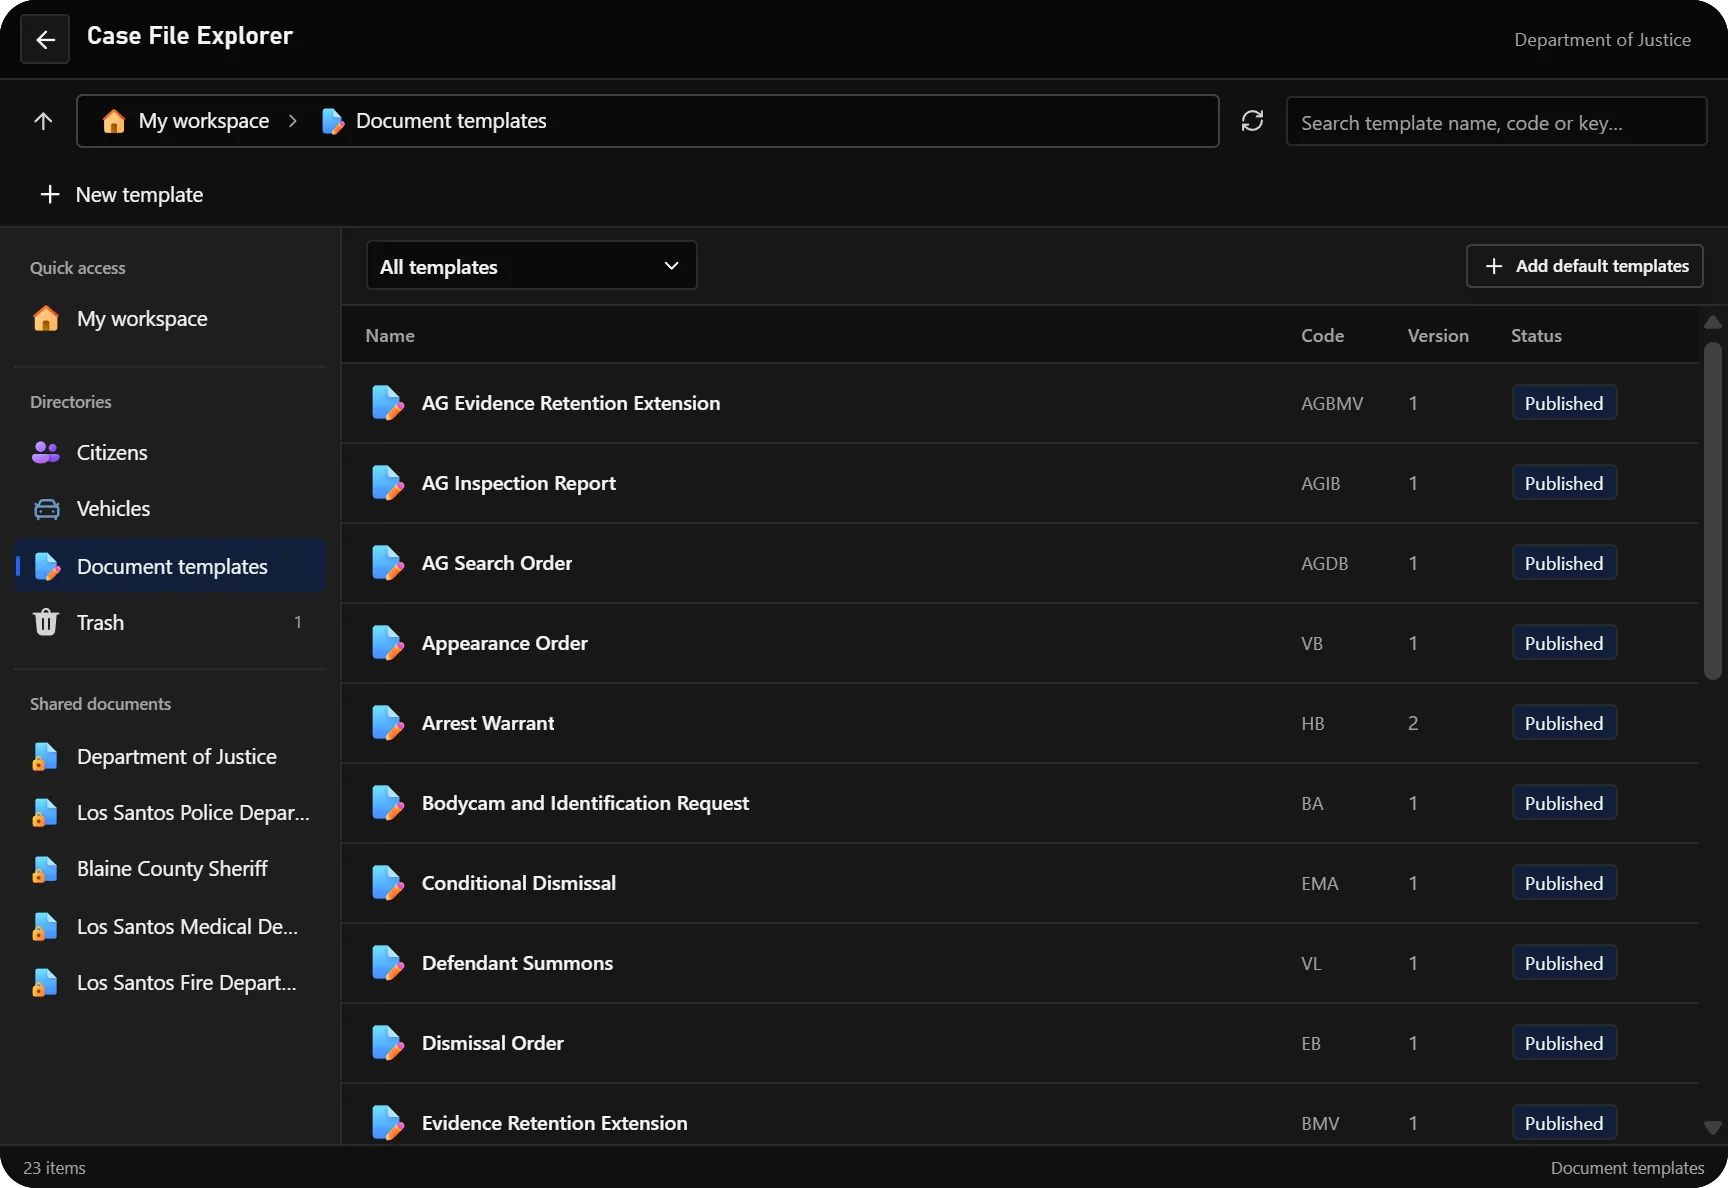Click AG Inspection Report template icon

[x=387, y=483]
